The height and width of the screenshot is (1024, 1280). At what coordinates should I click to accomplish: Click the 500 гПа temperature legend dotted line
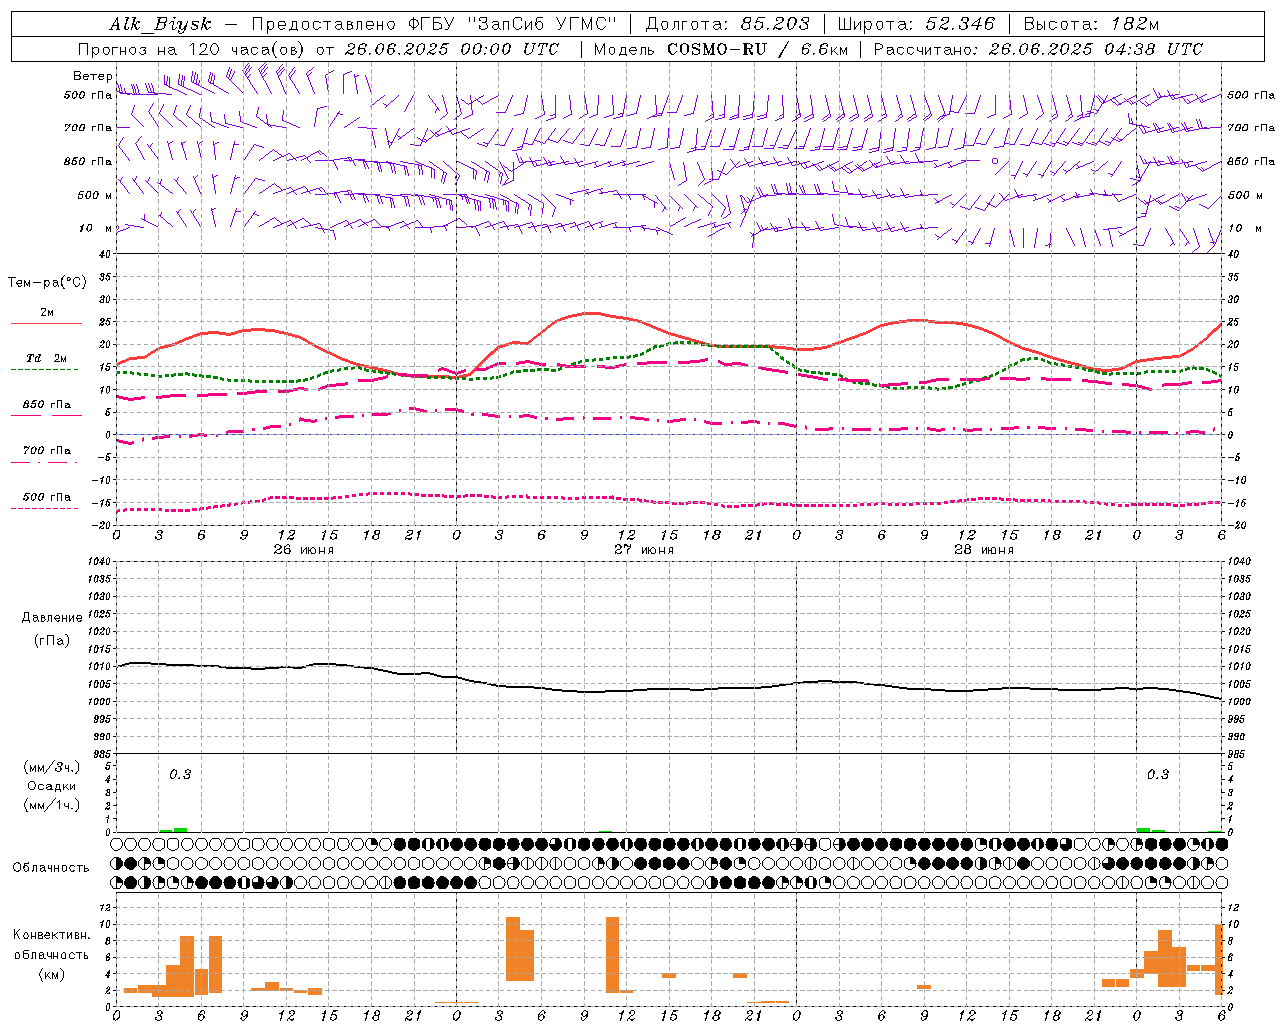44,508
